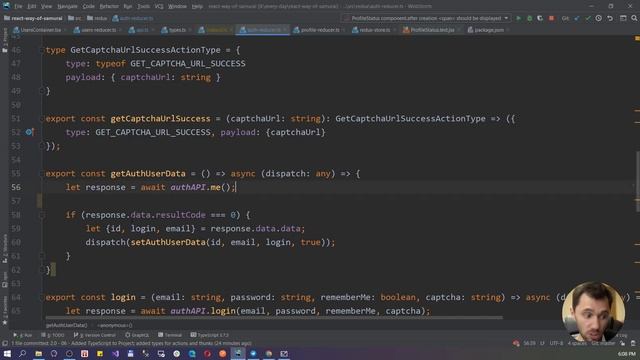Screen dimensions: 640x360
Task: Open the Window menu
Action: point(177,6)
